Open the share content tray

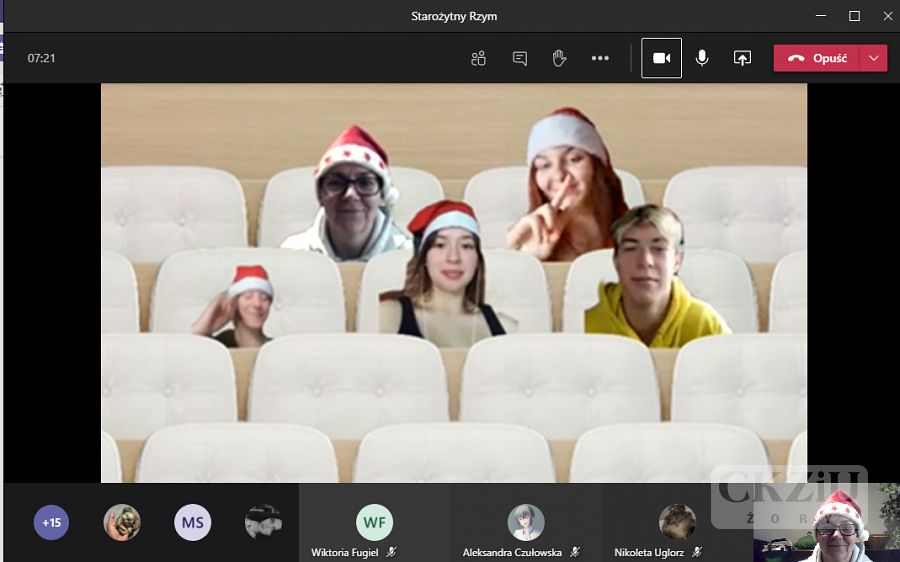click(742, 58)
